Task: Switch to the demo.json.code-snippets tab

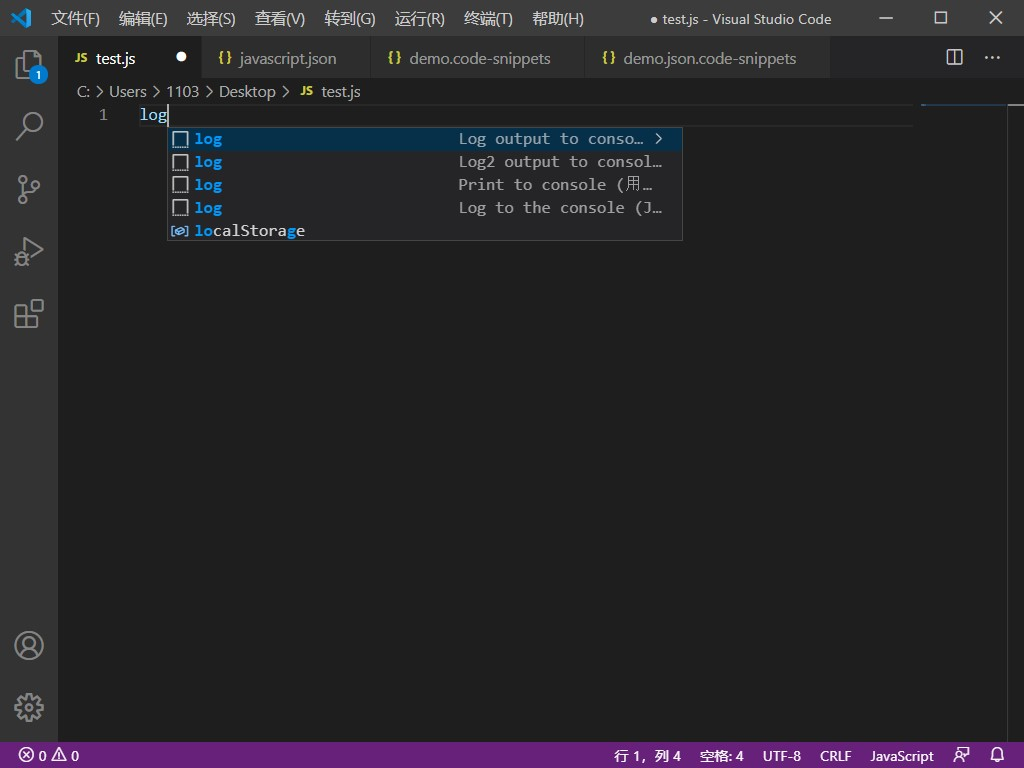Action: [x=708, y=58]
